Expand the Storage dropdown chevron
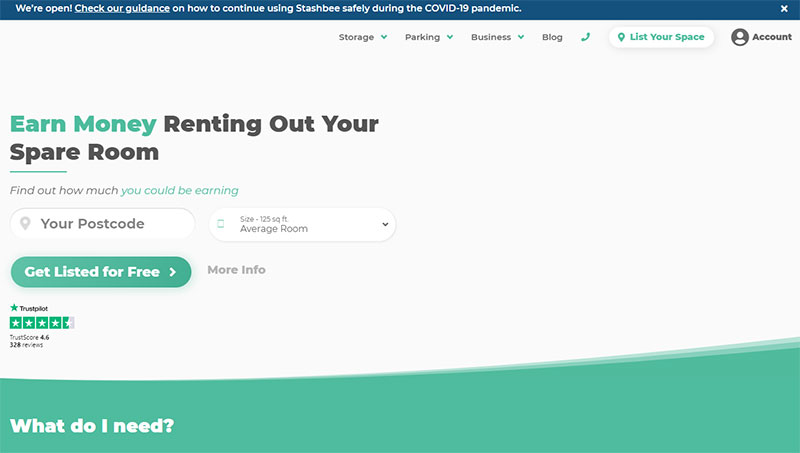The width and height of the screenshot is (800, 453). [384, 37]
